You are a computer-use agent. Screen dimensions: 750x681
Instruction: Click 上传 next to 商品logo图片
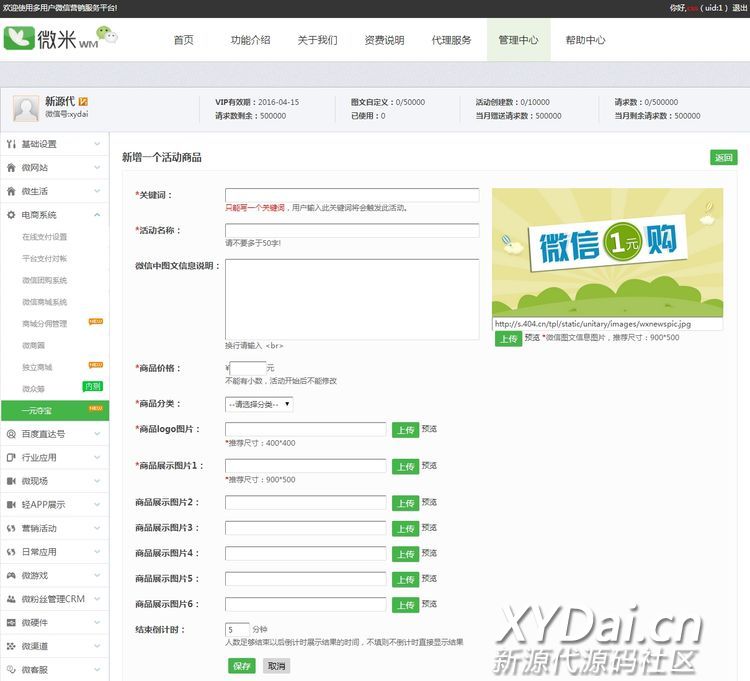[x=405, y=430]
